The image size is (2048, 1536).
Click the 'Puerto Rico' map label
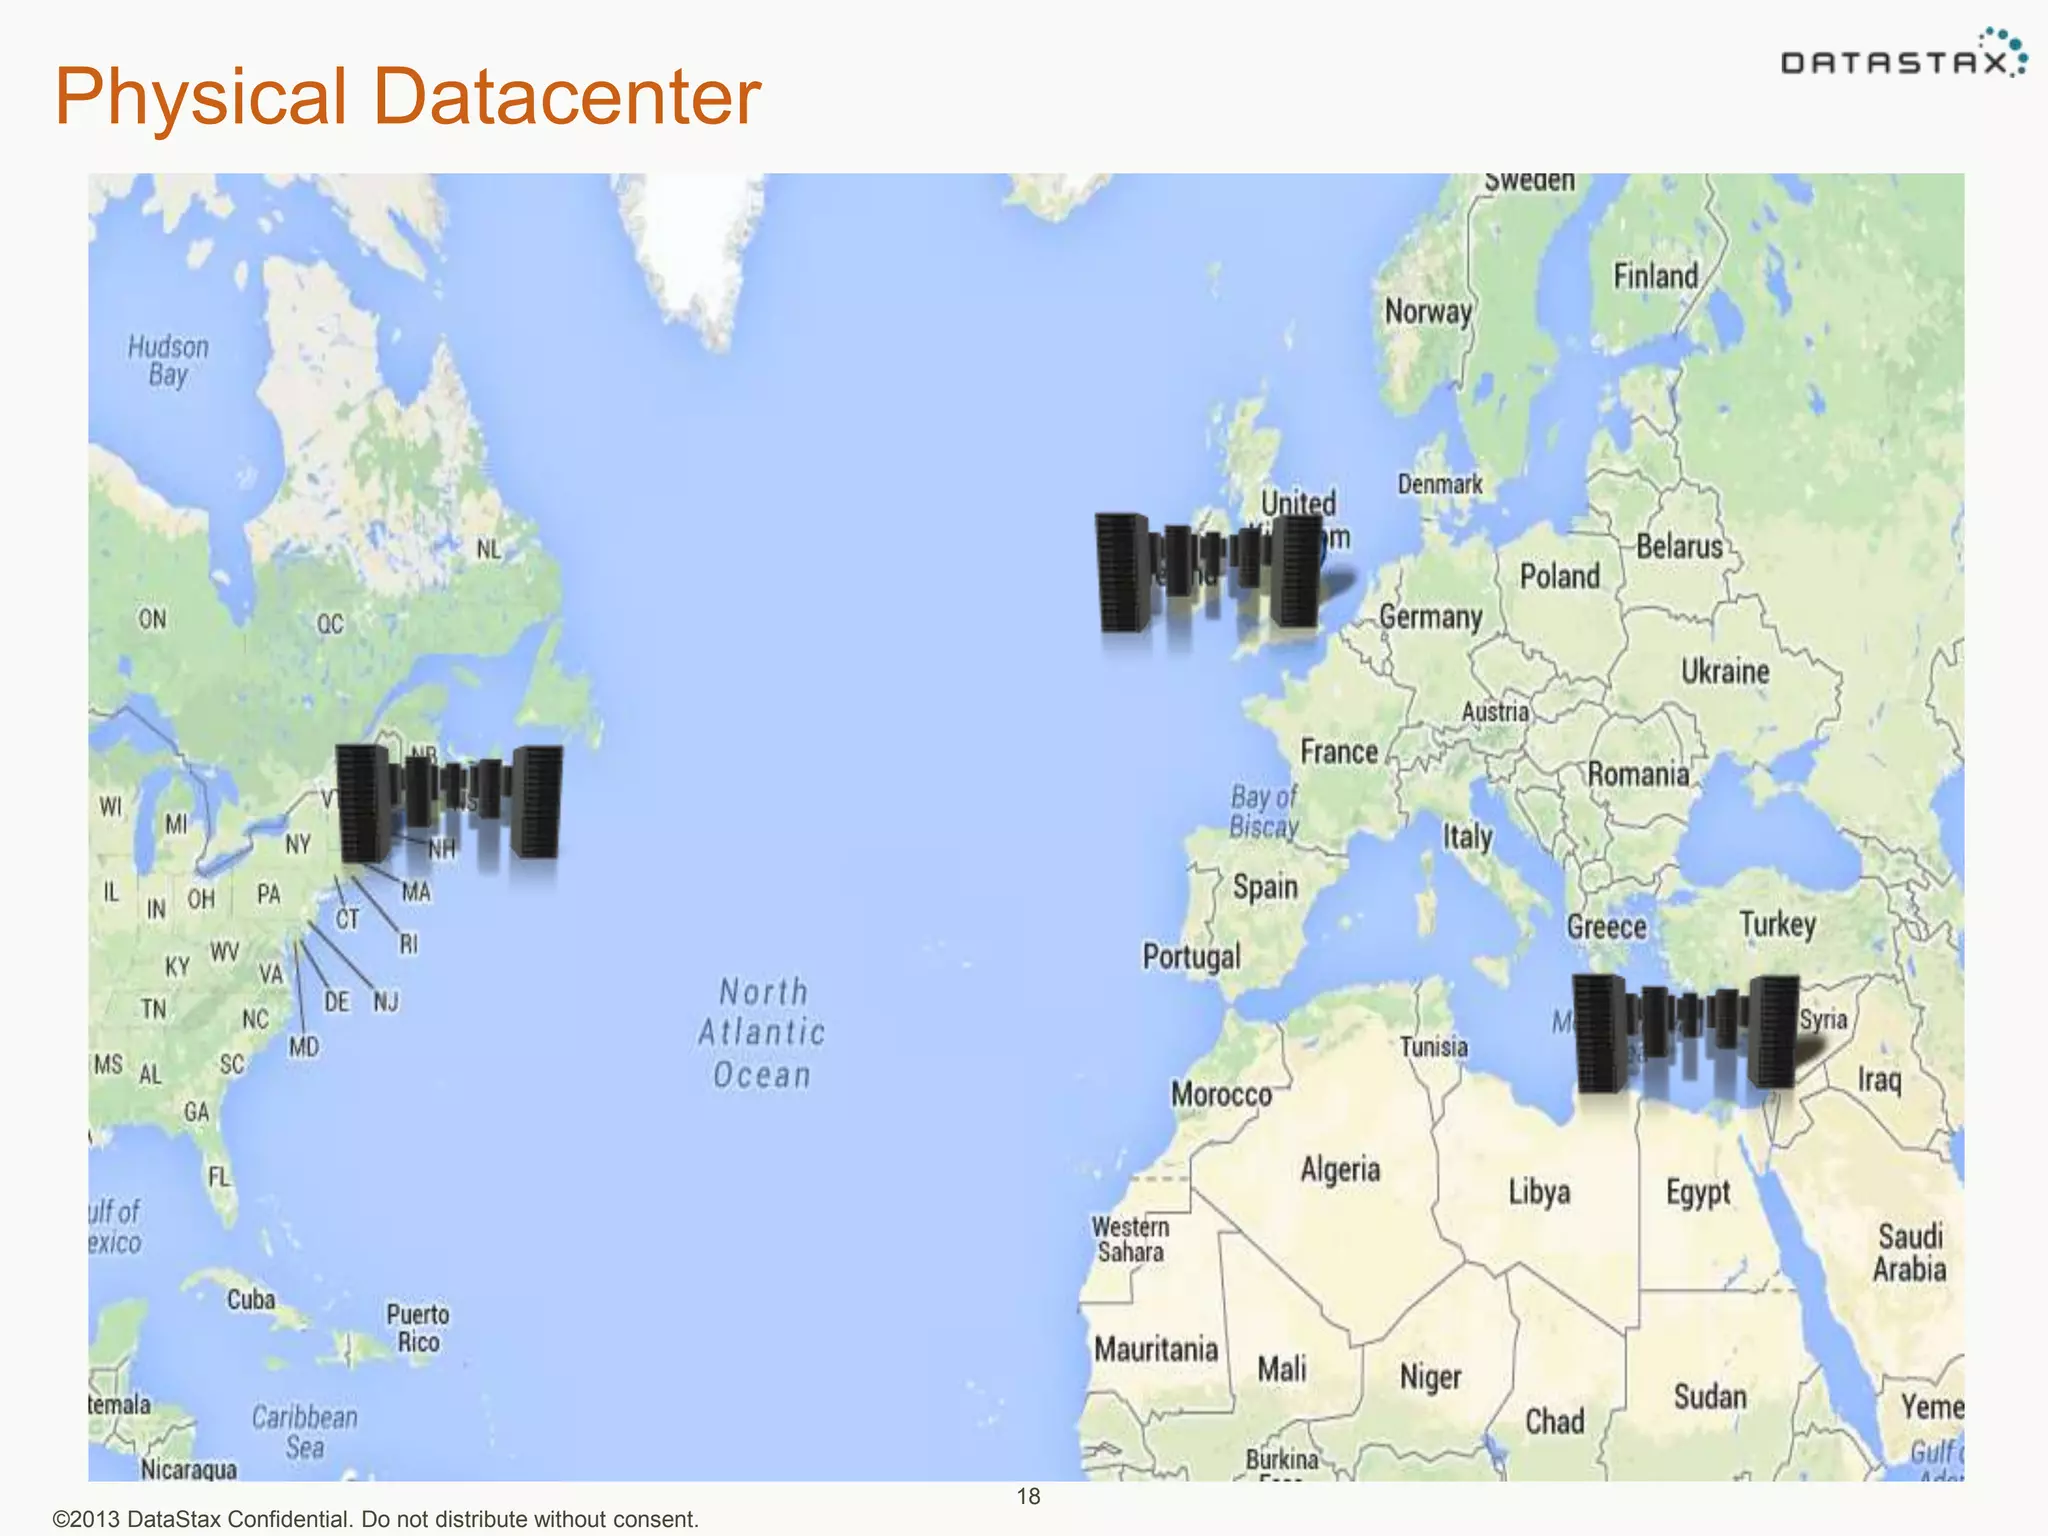[418, 1328]
